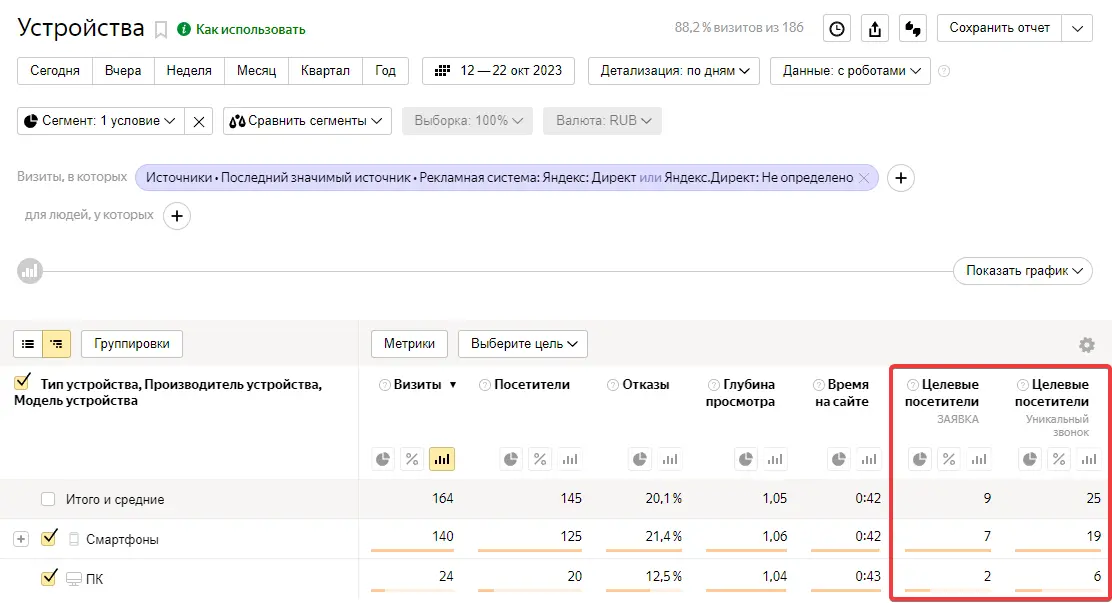The height and width of the screenshot is (603, 1112).
Task: Click the export/share report icon
Action: tap(875, 29)
